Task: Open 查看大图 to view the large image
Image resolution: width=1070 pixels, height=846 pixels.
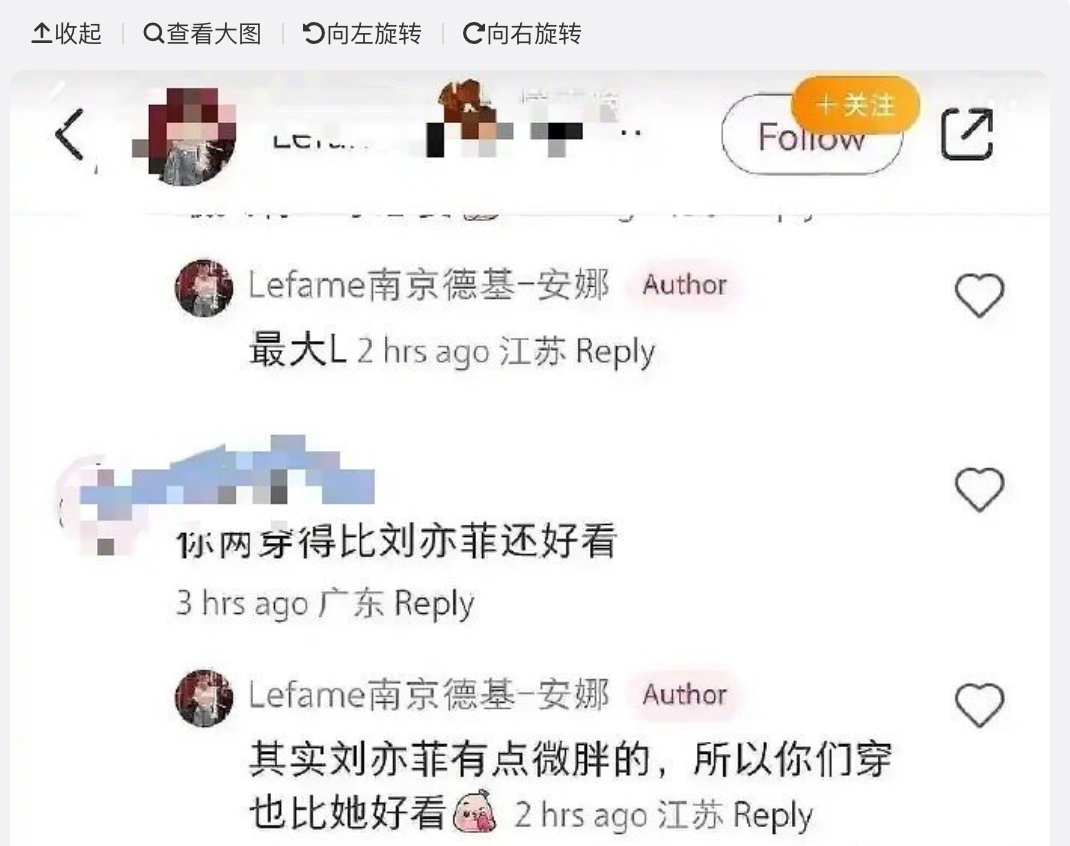Action: pyautogui.click(x=203, y=33)
